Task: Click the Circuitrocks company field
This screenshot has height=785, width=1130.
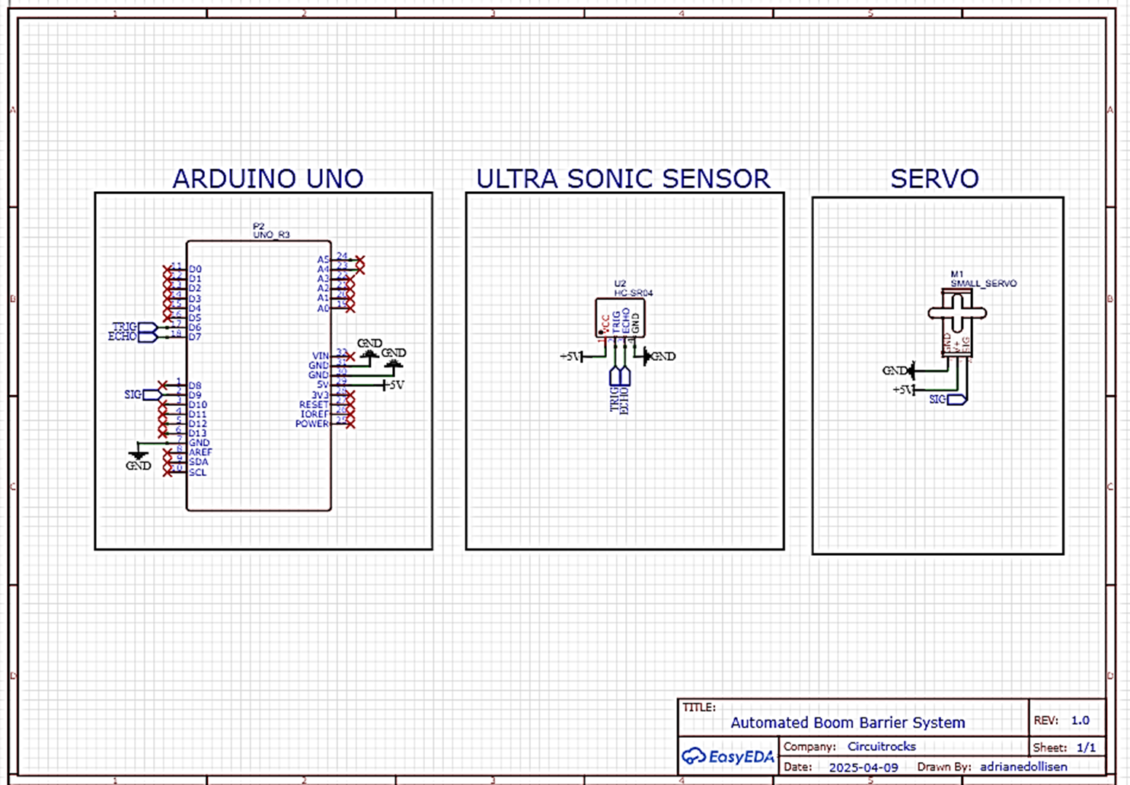Action: click(881, 746)
